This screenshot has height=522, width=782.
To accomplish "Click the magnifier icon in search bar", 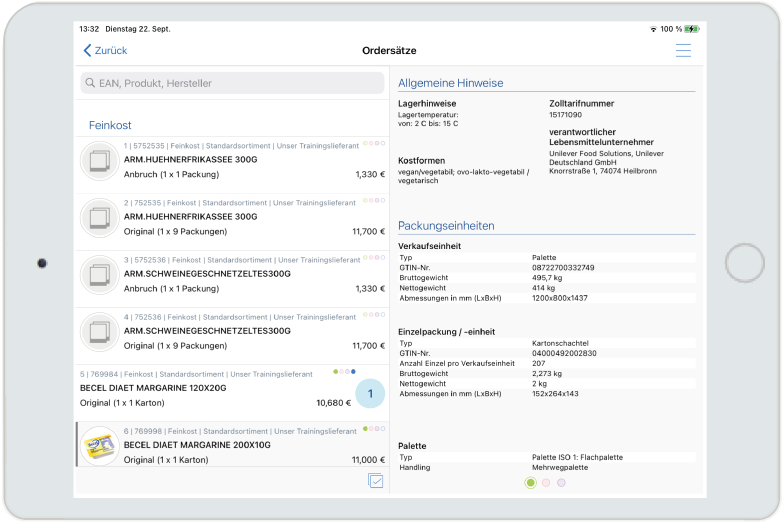I will (90, 83).
